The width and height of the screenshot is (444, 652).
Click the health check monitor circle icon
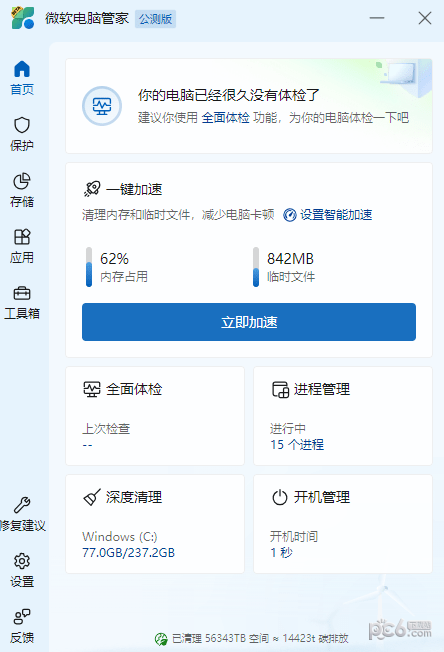[x=102, y=106]
